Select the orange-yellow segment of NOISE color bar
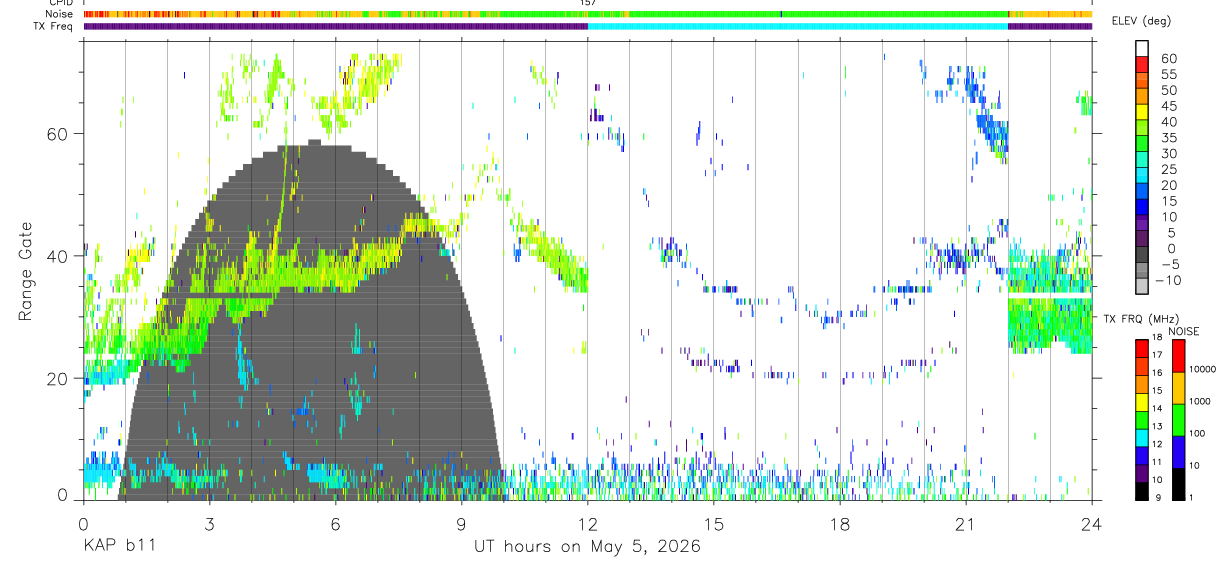 coord(1179,387)
